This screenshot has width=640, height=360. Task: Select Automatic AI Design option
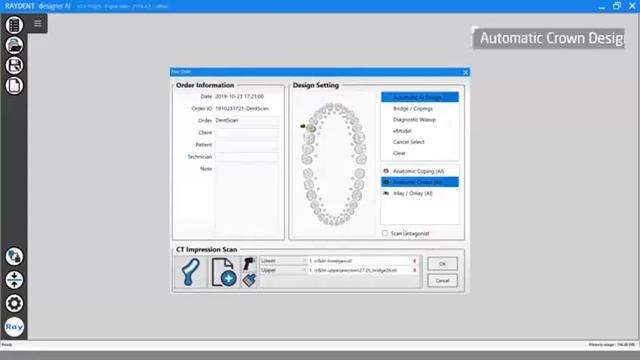coord(420,97)
